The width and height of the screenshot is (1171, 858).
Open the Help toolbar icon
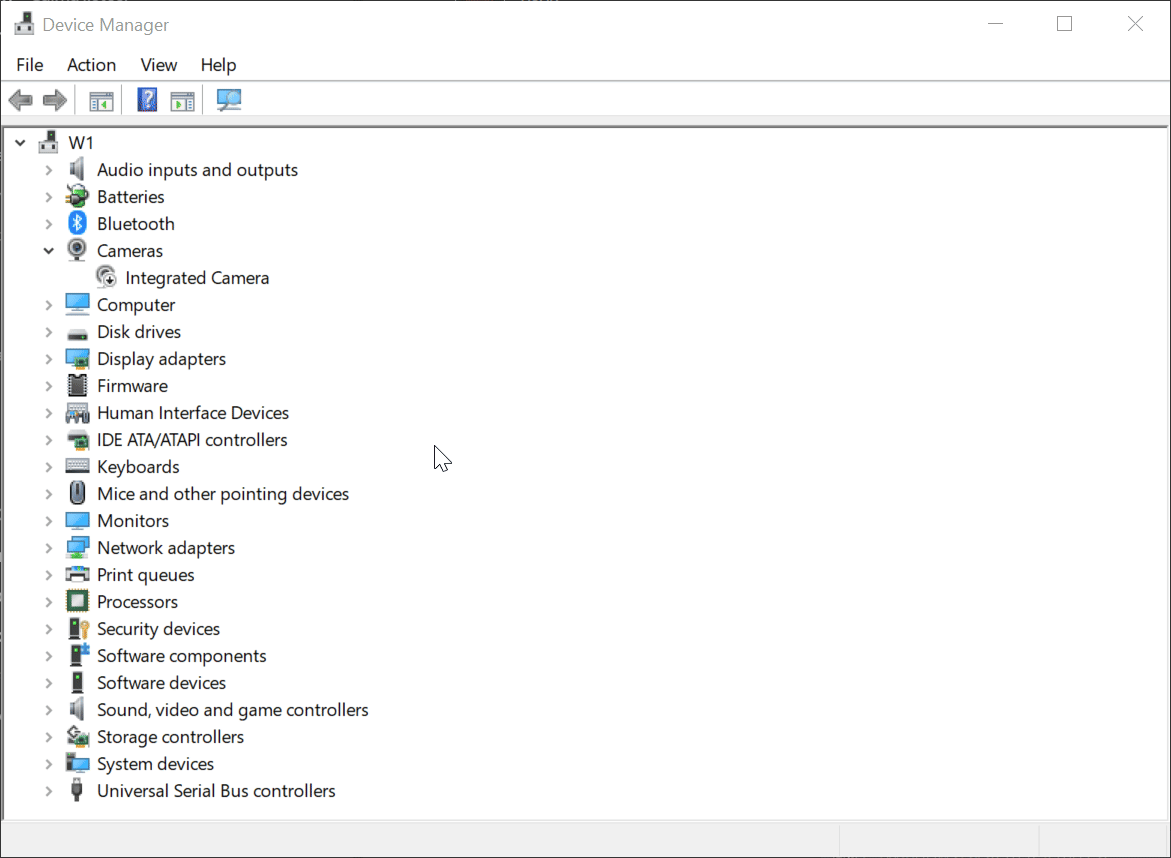tap(147, 100)
